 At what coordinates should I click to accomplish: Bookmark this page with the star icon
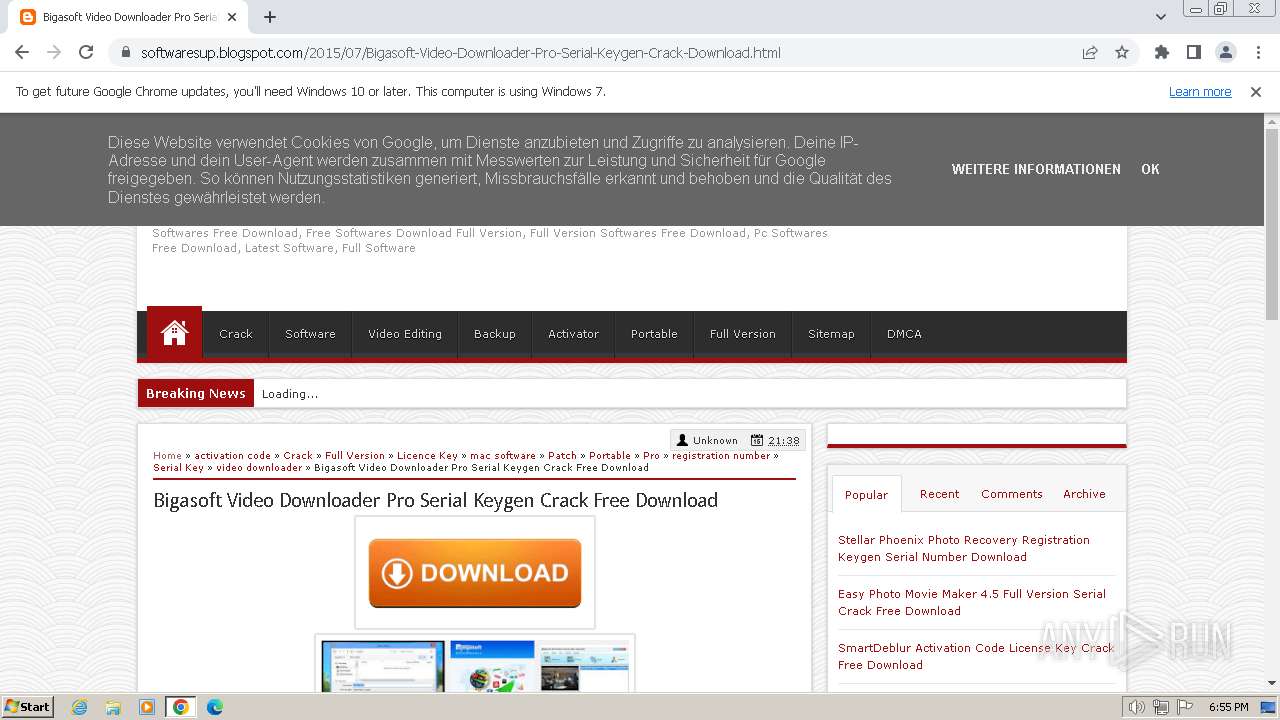(x=1122, y=53)
